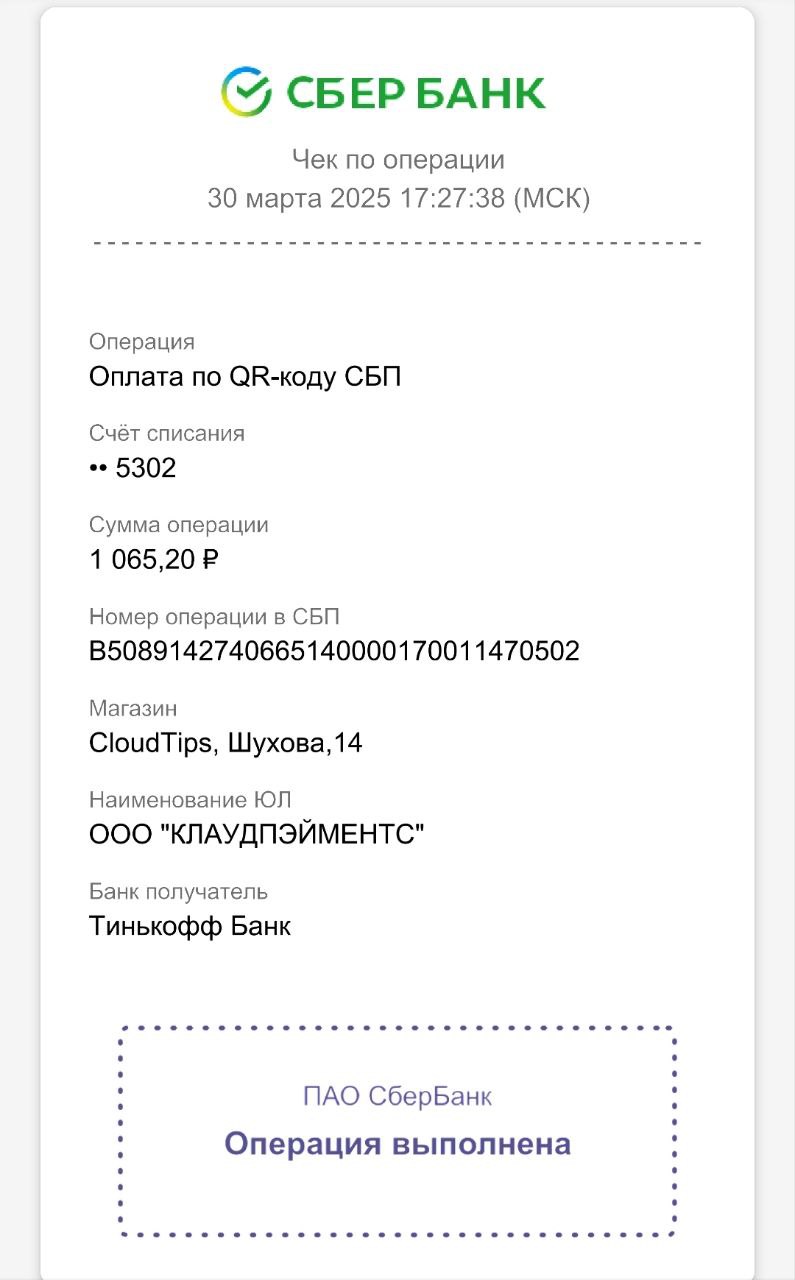795x1280 pixels.
Task: Select the SBP operation number starting with B5089
Action: (334, 652)
